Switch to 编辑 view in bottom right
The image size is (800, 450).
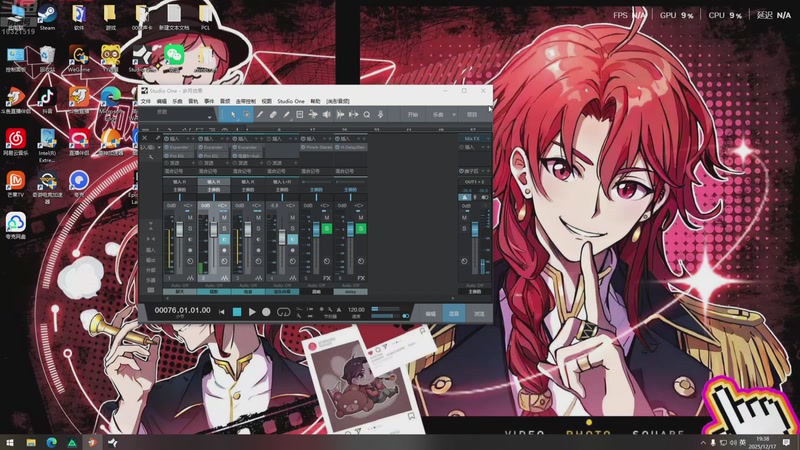click(430, 314)
